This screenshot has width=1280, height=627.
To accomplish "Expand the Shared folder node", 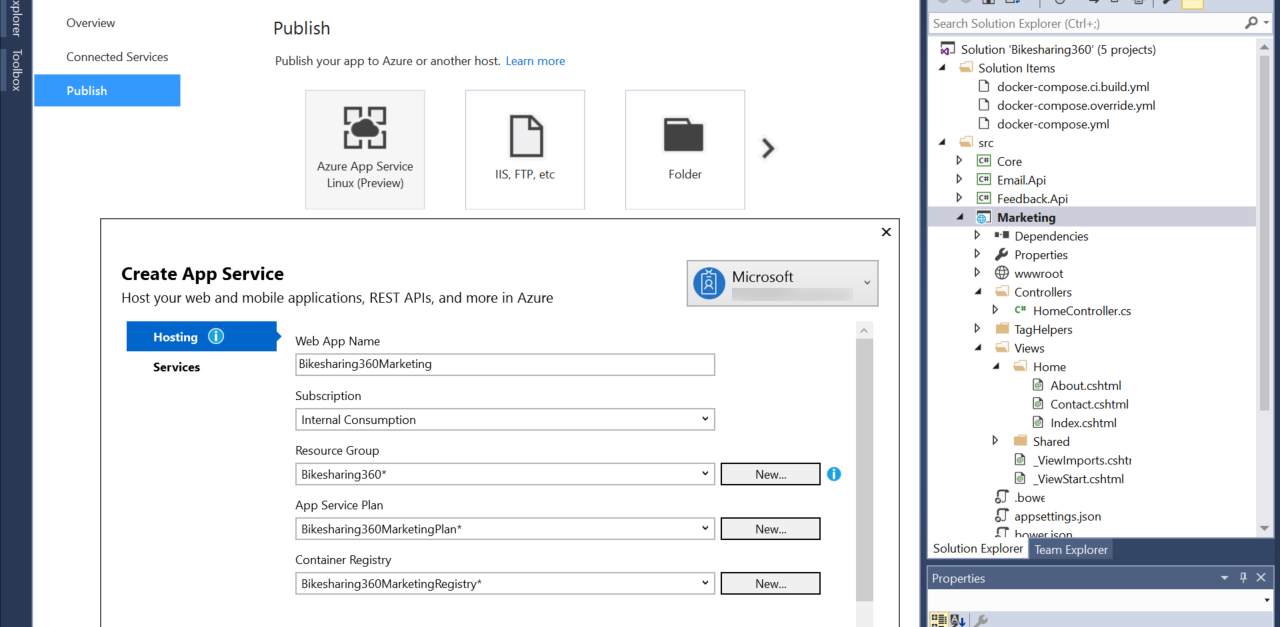I will pos(995,441).
